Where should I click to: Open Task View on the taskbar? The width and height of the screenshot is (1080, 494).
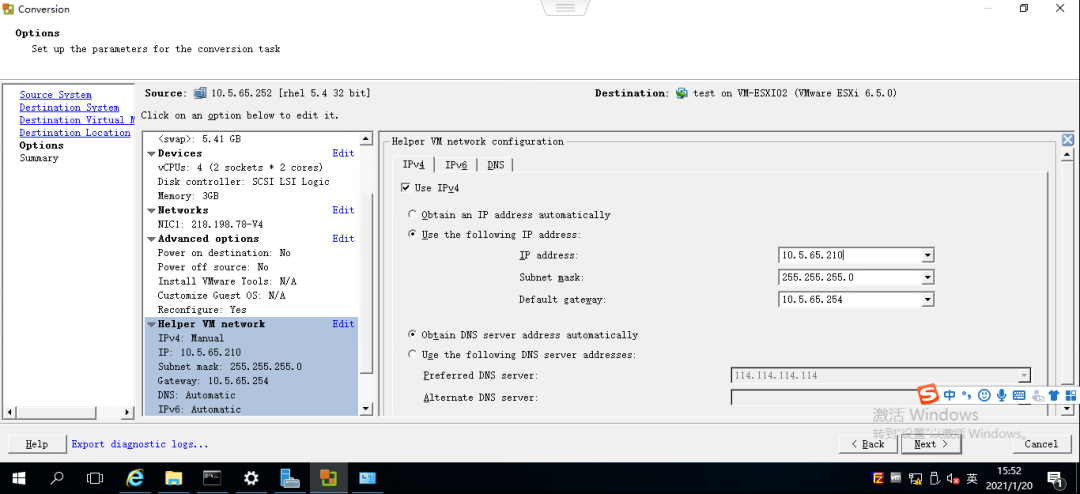[x=94, y=478]
